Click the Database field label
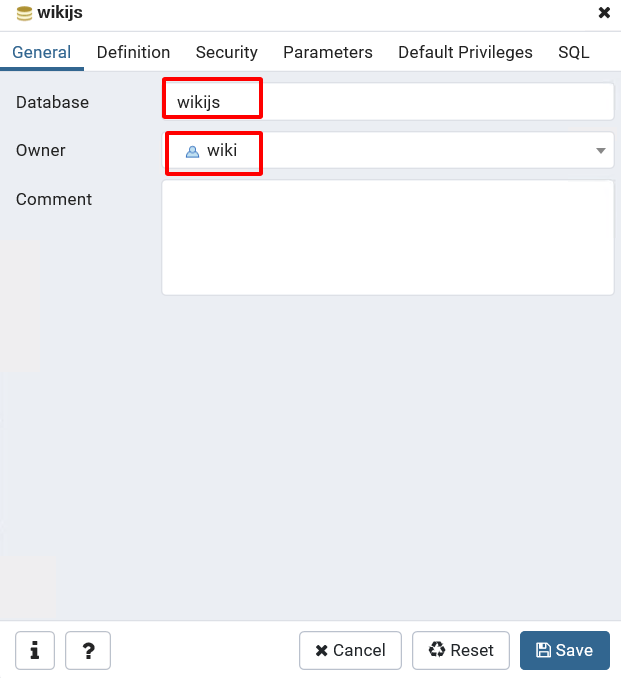The height and width of the screenshot is (678, 621). tap(52, 102)
